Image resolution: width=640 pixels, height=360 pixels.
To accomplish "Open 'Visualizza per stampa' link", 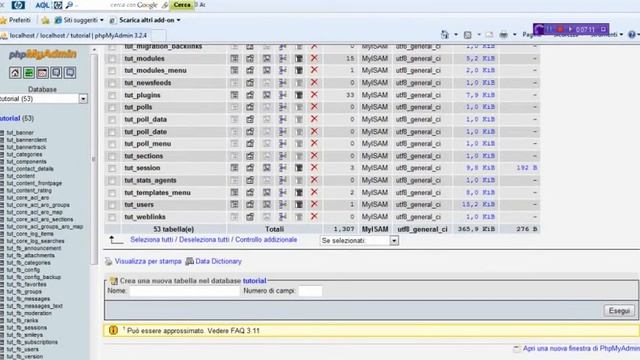I will tap(148, 261).
